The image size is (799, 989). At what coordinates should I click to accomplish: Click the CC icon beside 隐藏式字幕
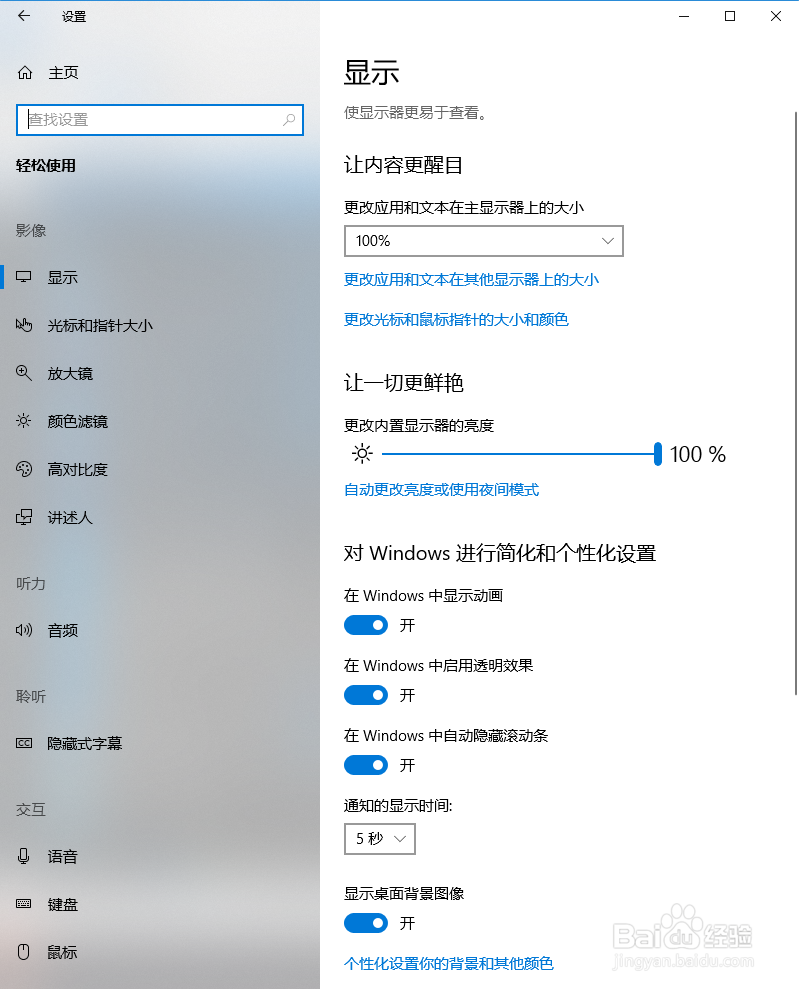point(24,743)
